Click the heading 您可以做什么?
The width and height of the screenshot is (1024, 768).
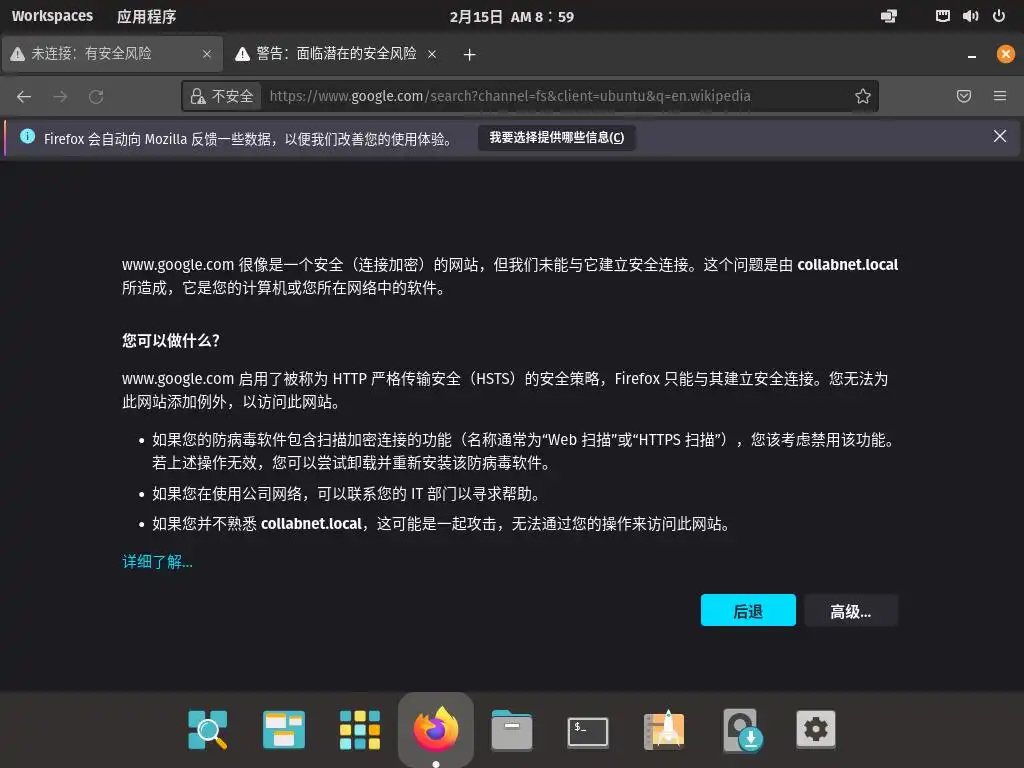click(171, 340)
